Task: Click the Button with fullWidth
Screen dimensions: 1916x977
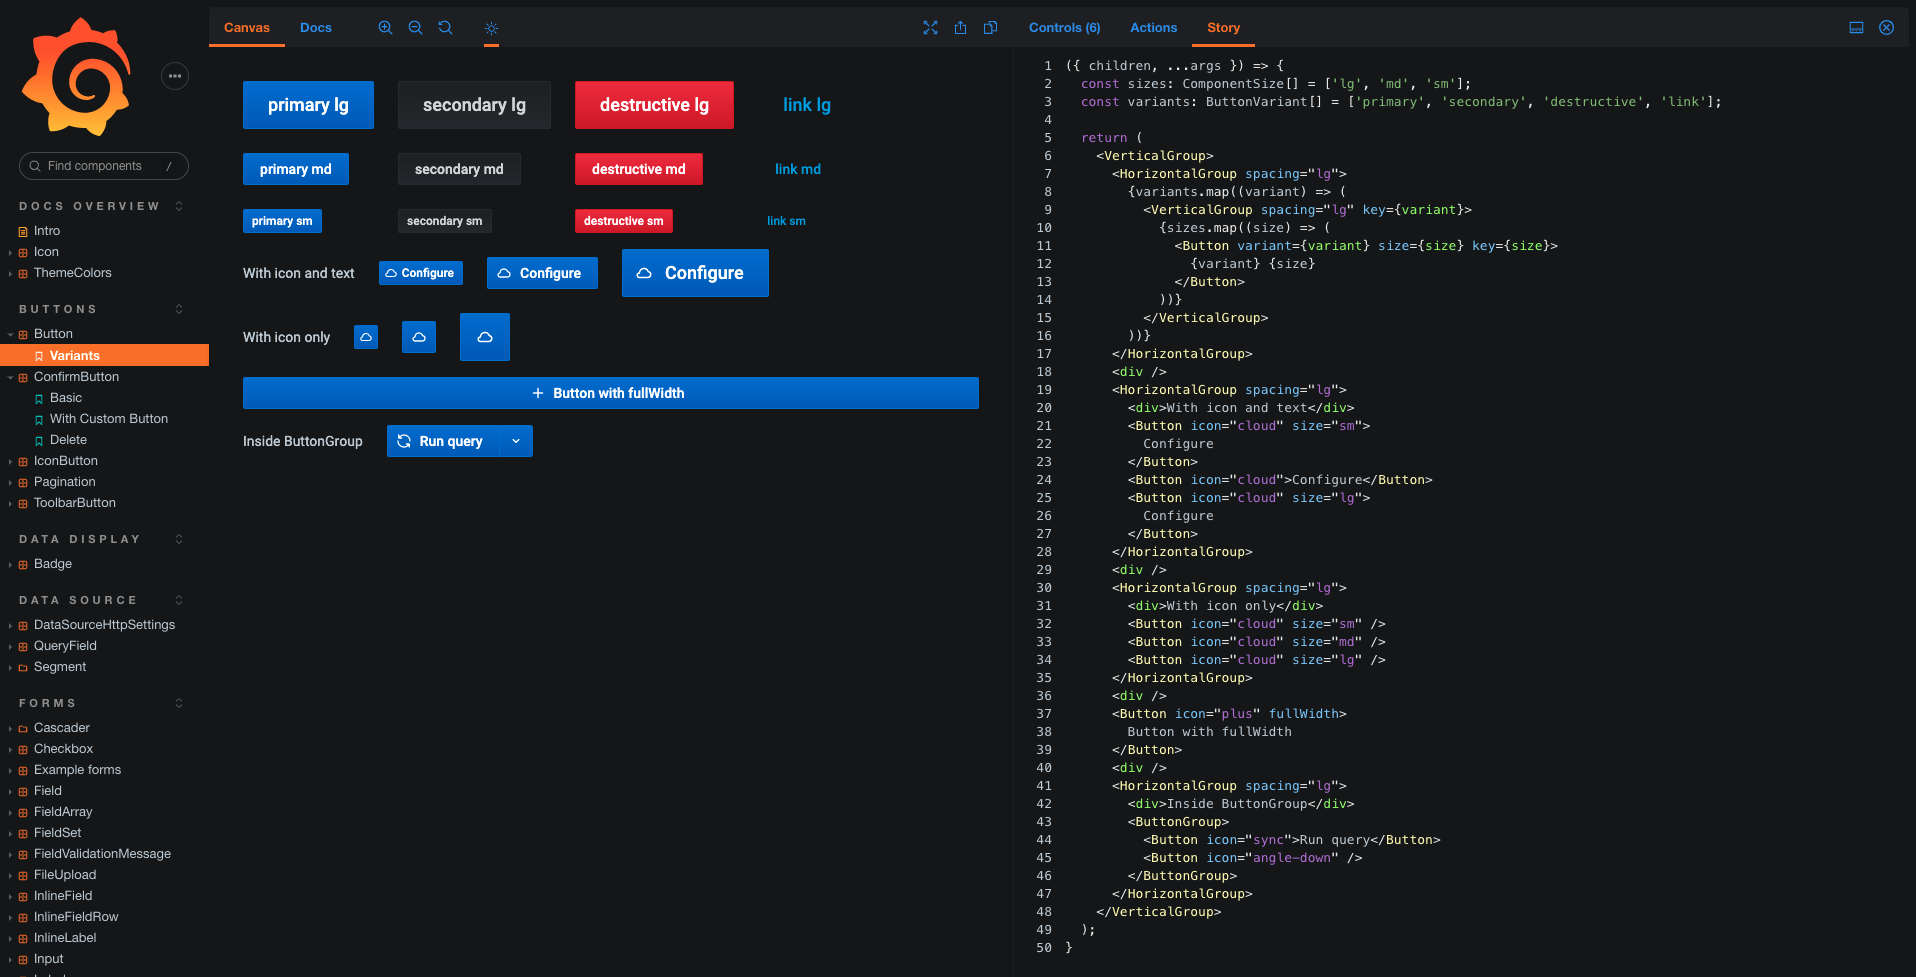Action: point(610,393)
